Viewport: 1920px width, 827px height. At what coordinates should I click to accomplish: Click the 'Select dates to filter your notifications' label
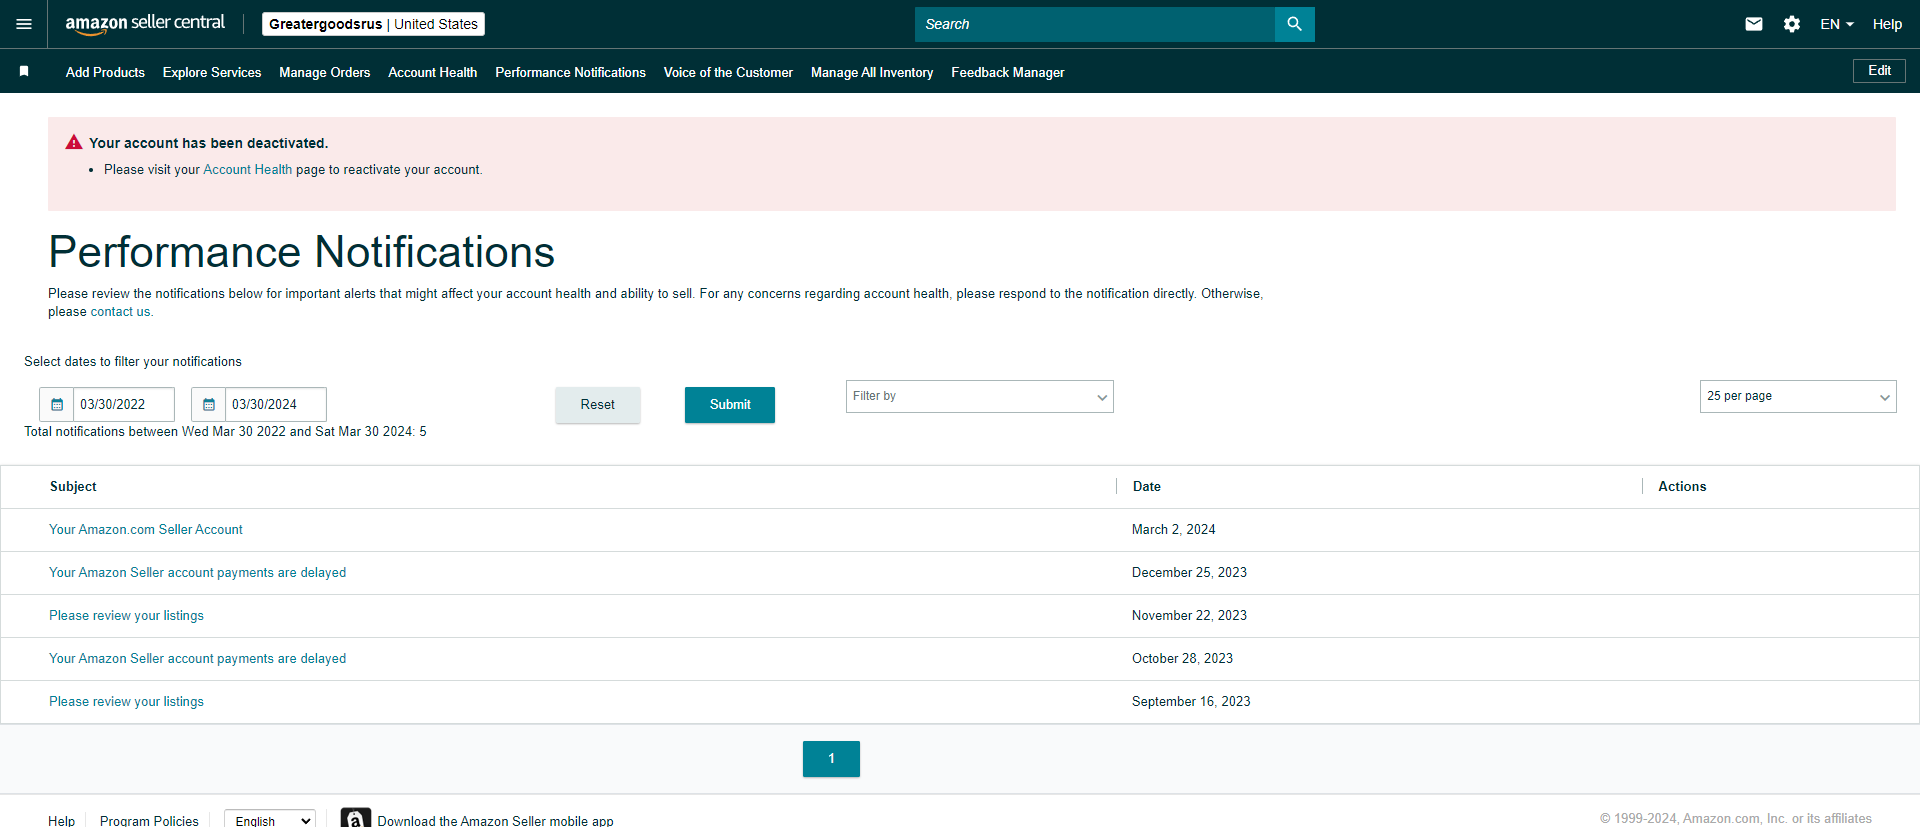tap(133, 362)
